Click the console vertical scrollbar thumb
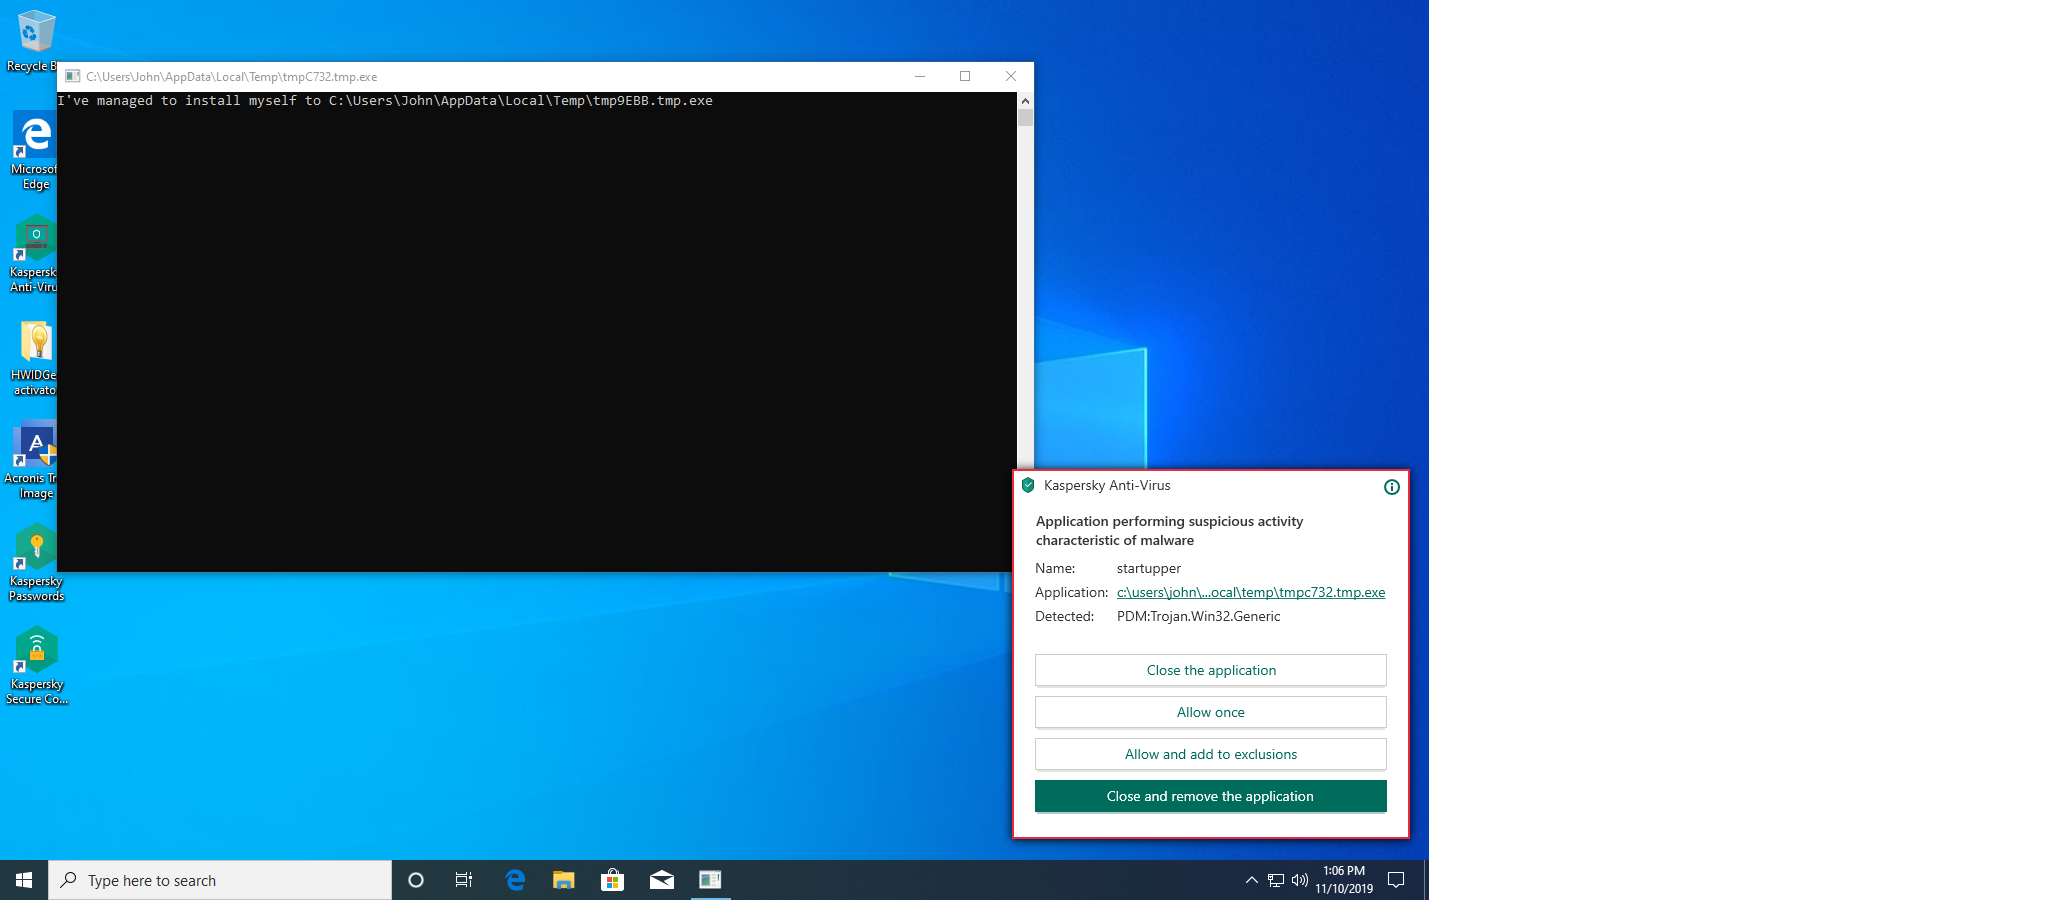 [1025, 118]
